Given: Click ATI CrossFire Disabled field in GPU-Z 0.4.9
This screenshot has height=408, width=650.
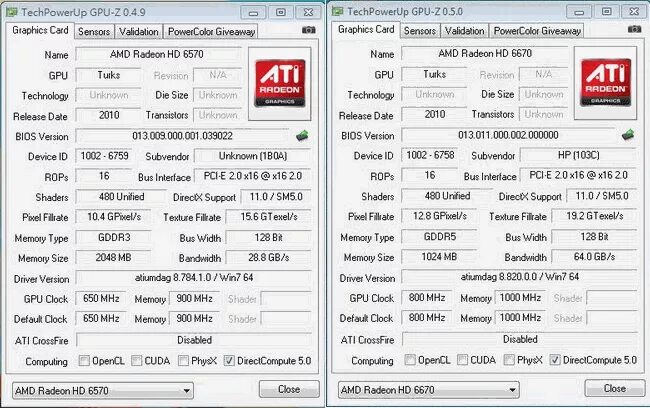Looking at the screenshot, I should (194, 340).
